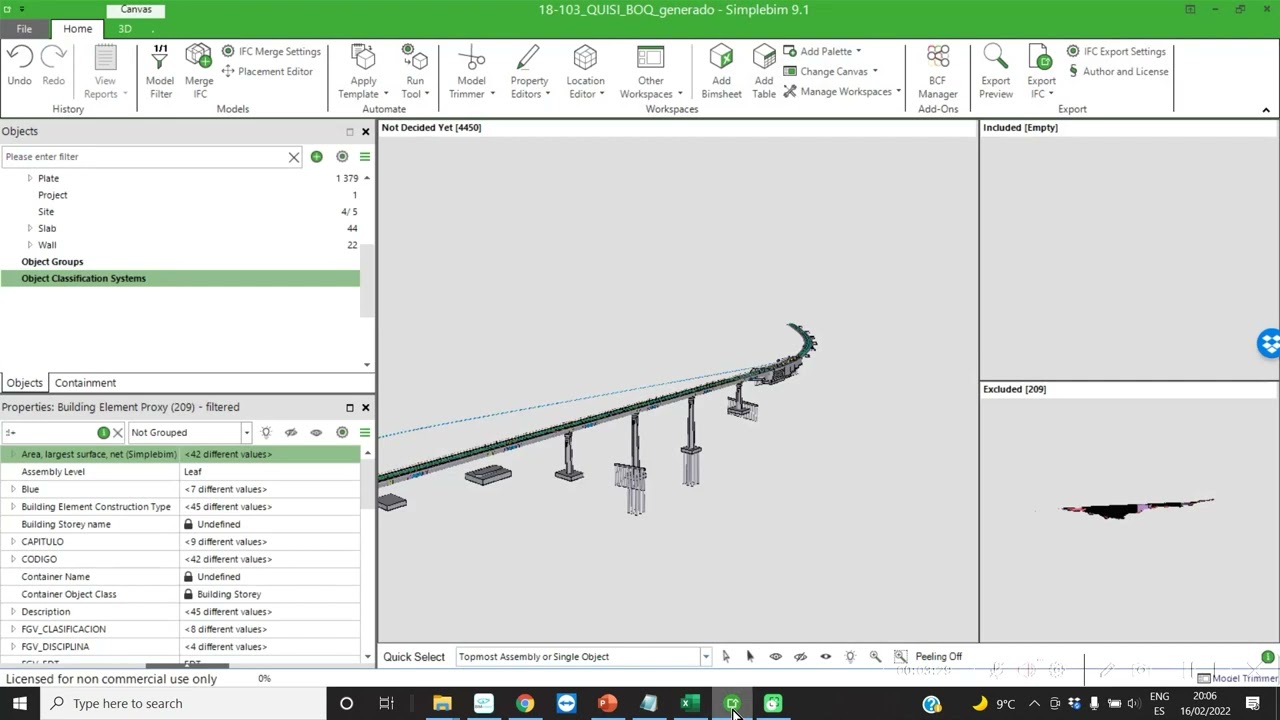This screenshot has width=1280, height=720.
Task: Click the canvas magnifier zoom icon
Action: pos(875,657)
